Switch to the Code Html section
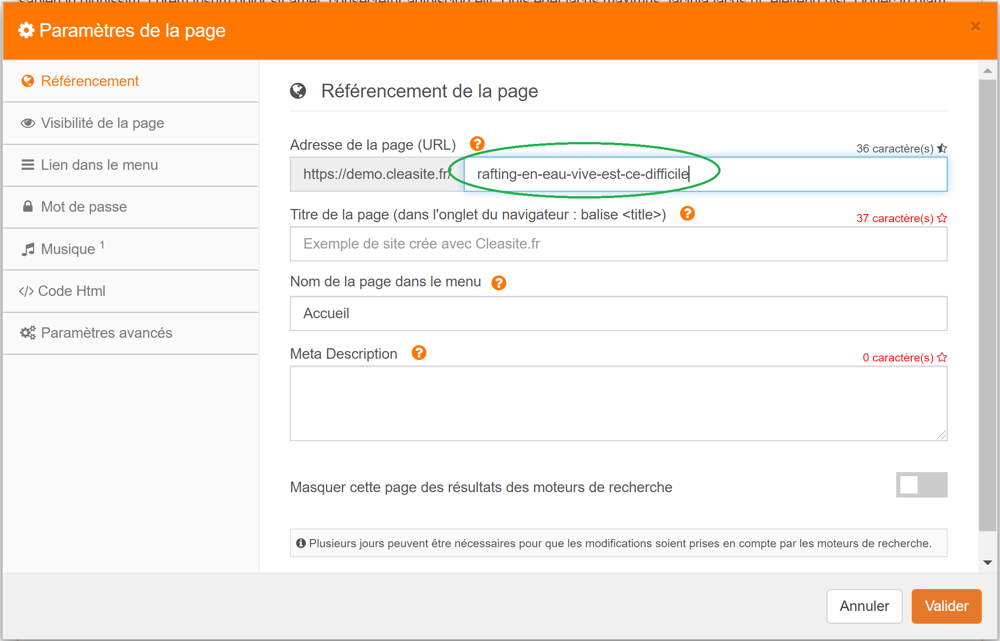Viewport: 1000px width, 641px height. point(71,291)
